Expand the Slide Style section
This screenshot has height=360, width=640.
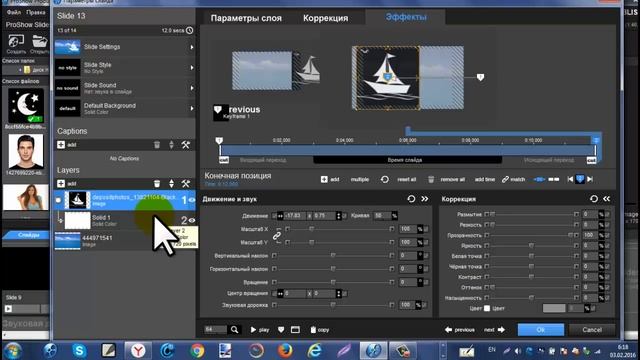[x=192, y=68]
